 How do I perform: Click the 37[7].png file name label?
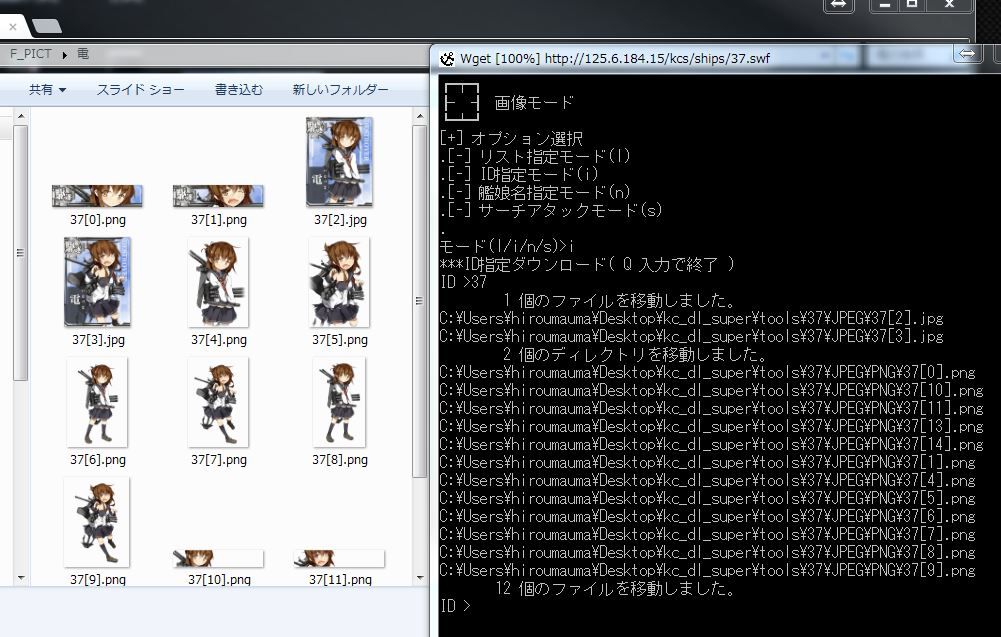click(219, 460)
